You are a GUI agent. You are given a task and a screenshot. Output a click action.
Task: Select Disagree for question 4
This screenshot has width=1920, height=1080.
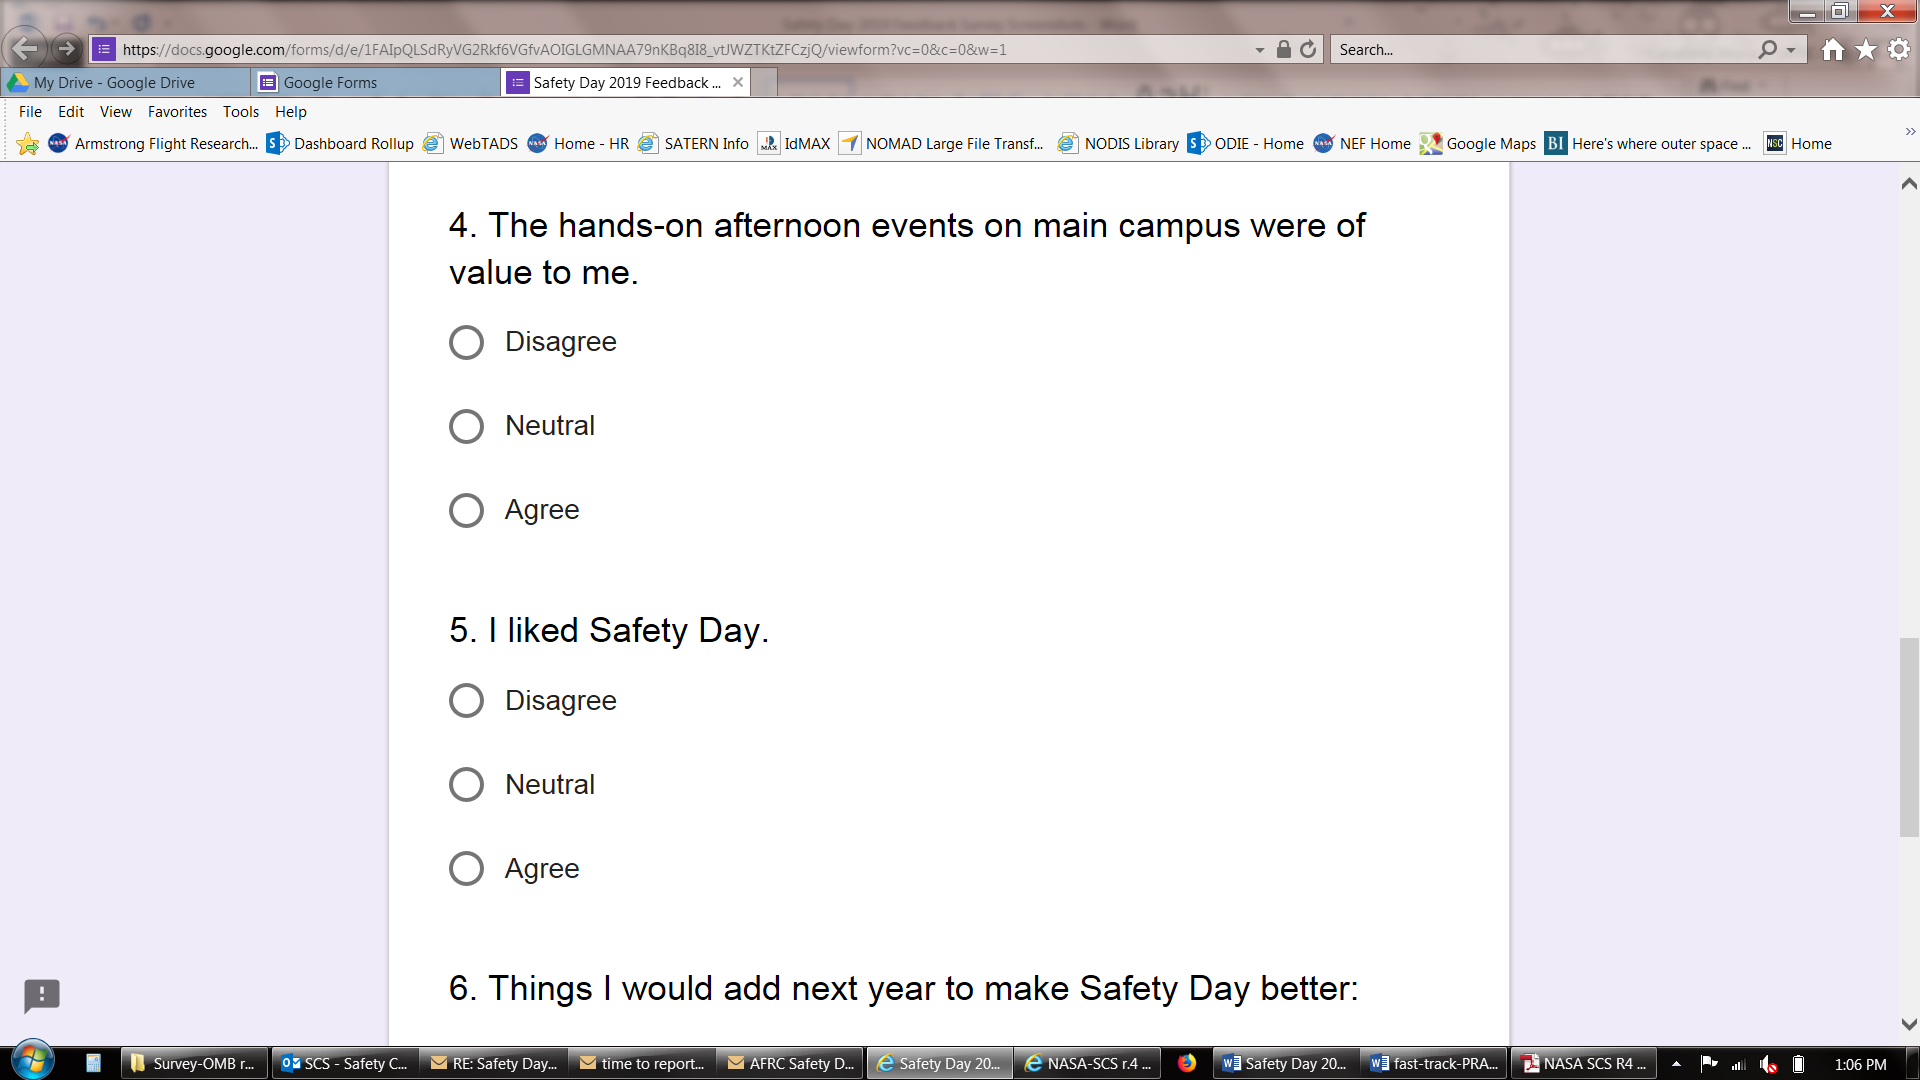tap(466, 342)
